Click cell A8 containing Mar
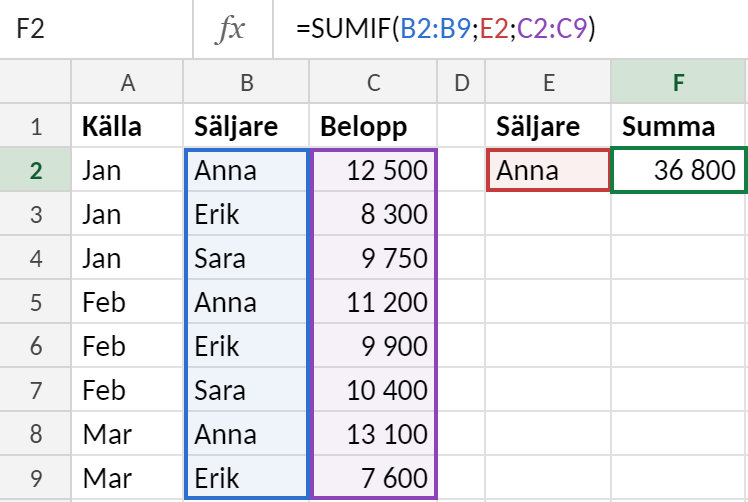This screenshot has height=502, width=748. pos(127,433)
